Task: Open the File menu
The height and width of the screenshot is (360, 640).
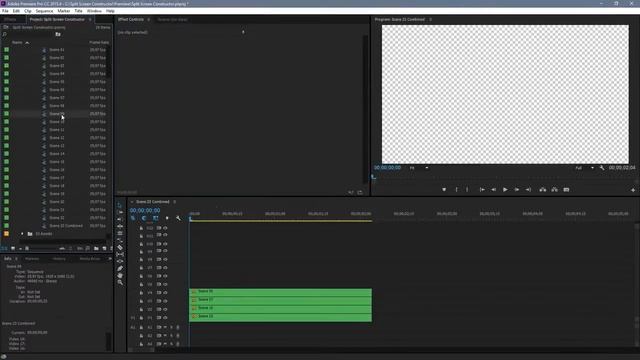Action: coord(5,11)
